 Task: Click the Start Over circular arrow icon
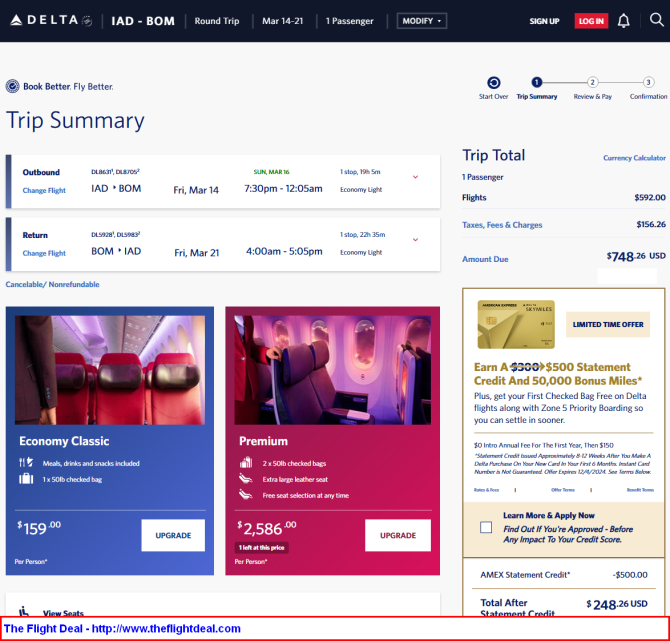pyautogui.click(x=494, y=82)
